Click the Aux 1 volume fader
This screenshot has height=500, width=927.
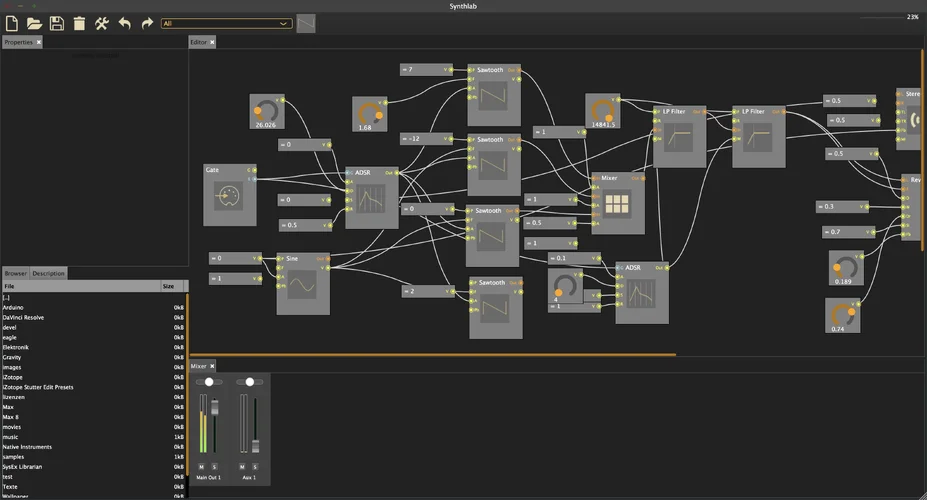[x=255, y=444]
